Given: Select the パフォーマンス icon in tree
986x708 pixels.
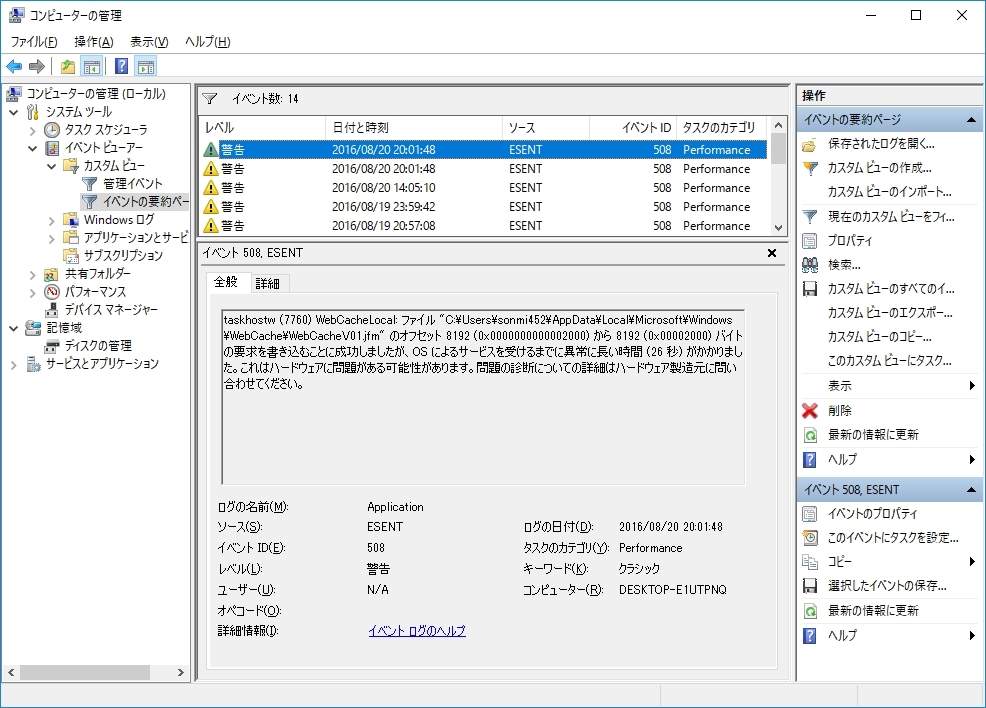Looking at the screenshot, I should (52, 292).
